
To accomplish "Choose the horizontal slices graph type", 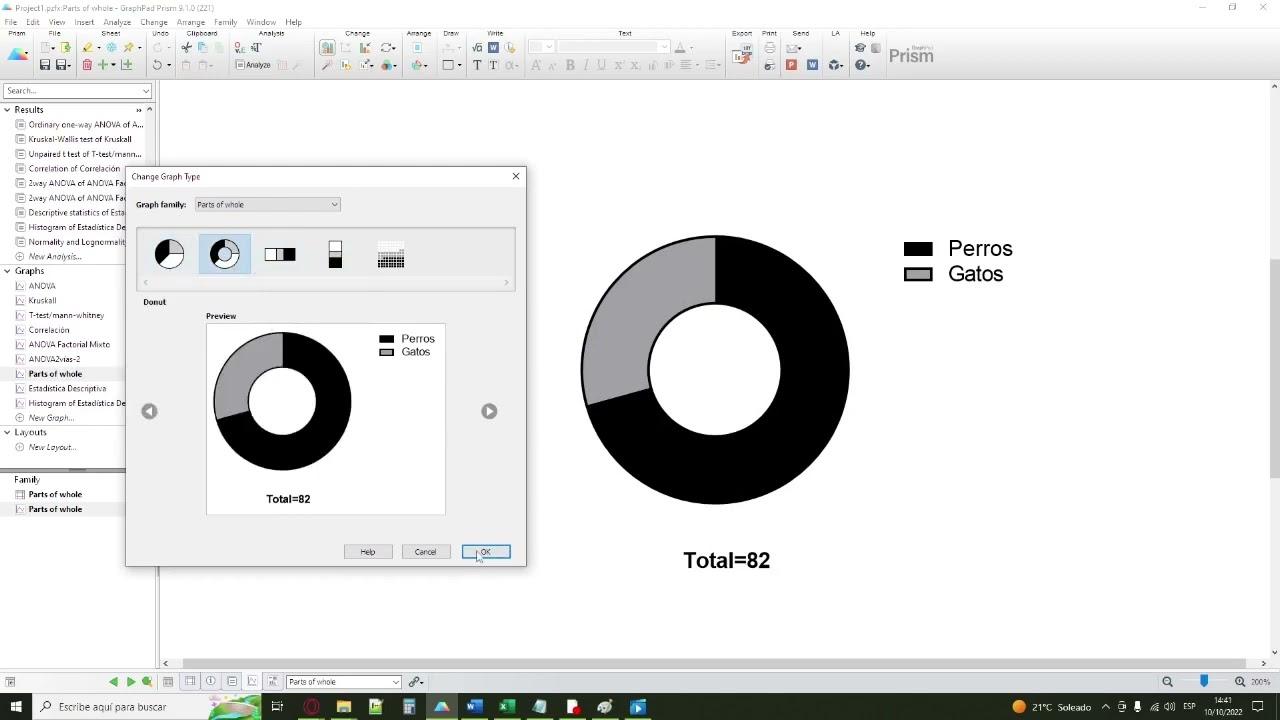I will tap(280, 255).
